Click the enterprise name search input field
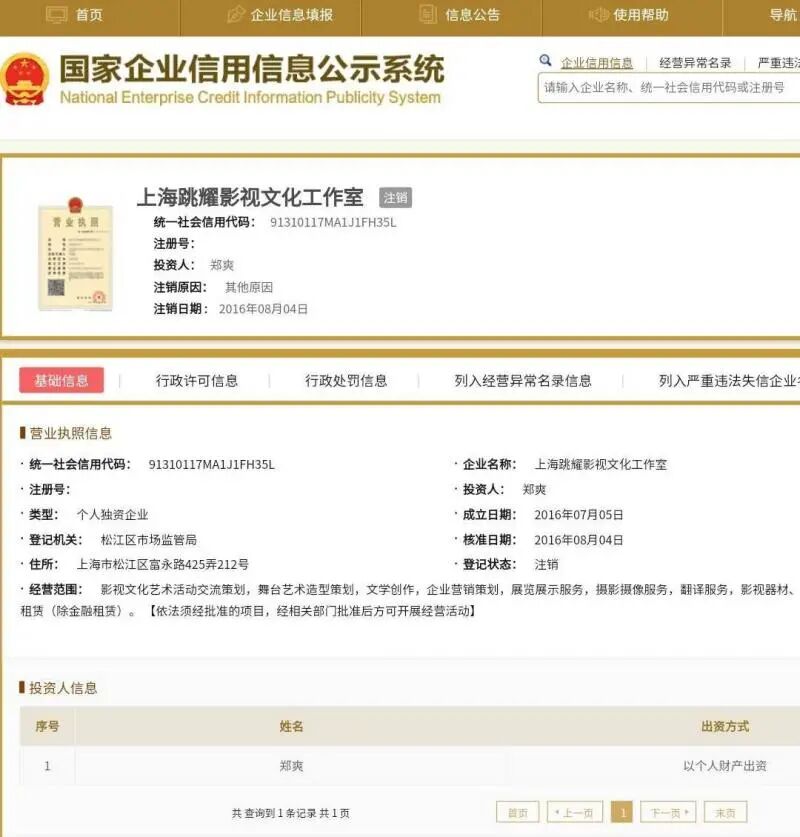The image size is (800, 837). click(669, 88)
